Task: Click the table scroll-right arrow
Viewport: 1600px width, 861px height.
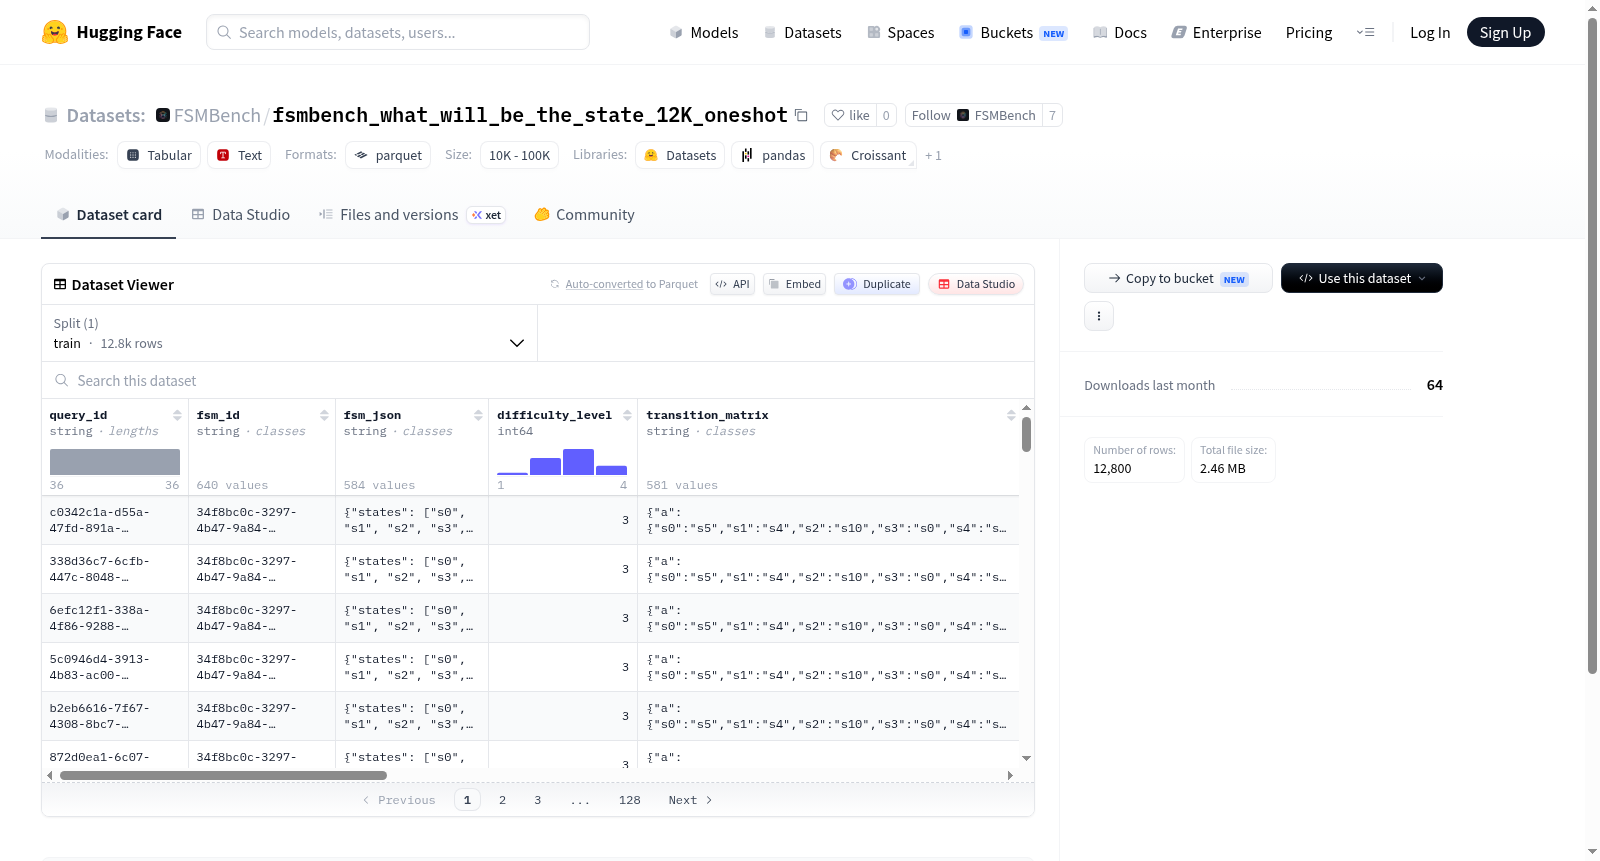Action: point(1010,775)
